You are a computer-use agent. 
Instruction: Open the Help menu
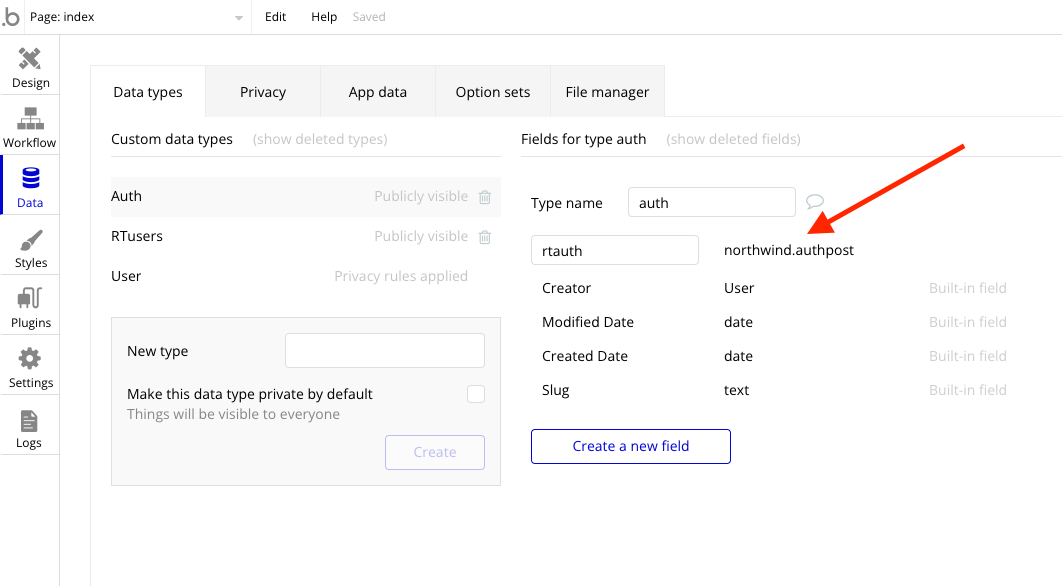pos(324,17)
